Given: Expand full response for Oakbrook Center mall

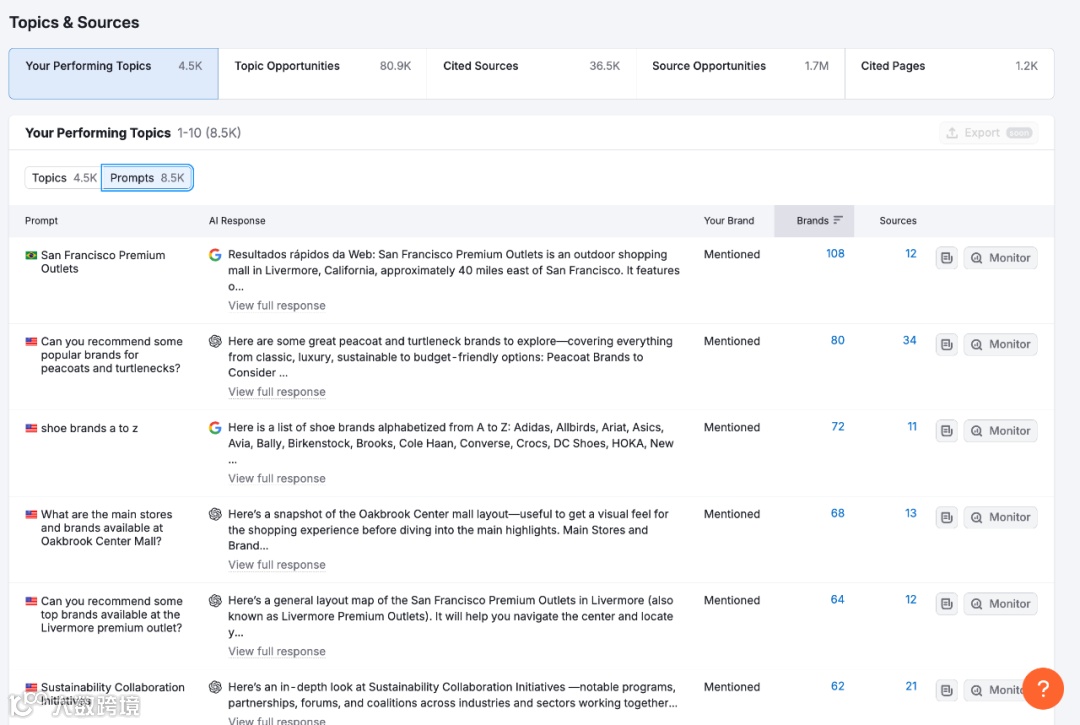Looking at the screenshot, I should (x=277, y=565).
